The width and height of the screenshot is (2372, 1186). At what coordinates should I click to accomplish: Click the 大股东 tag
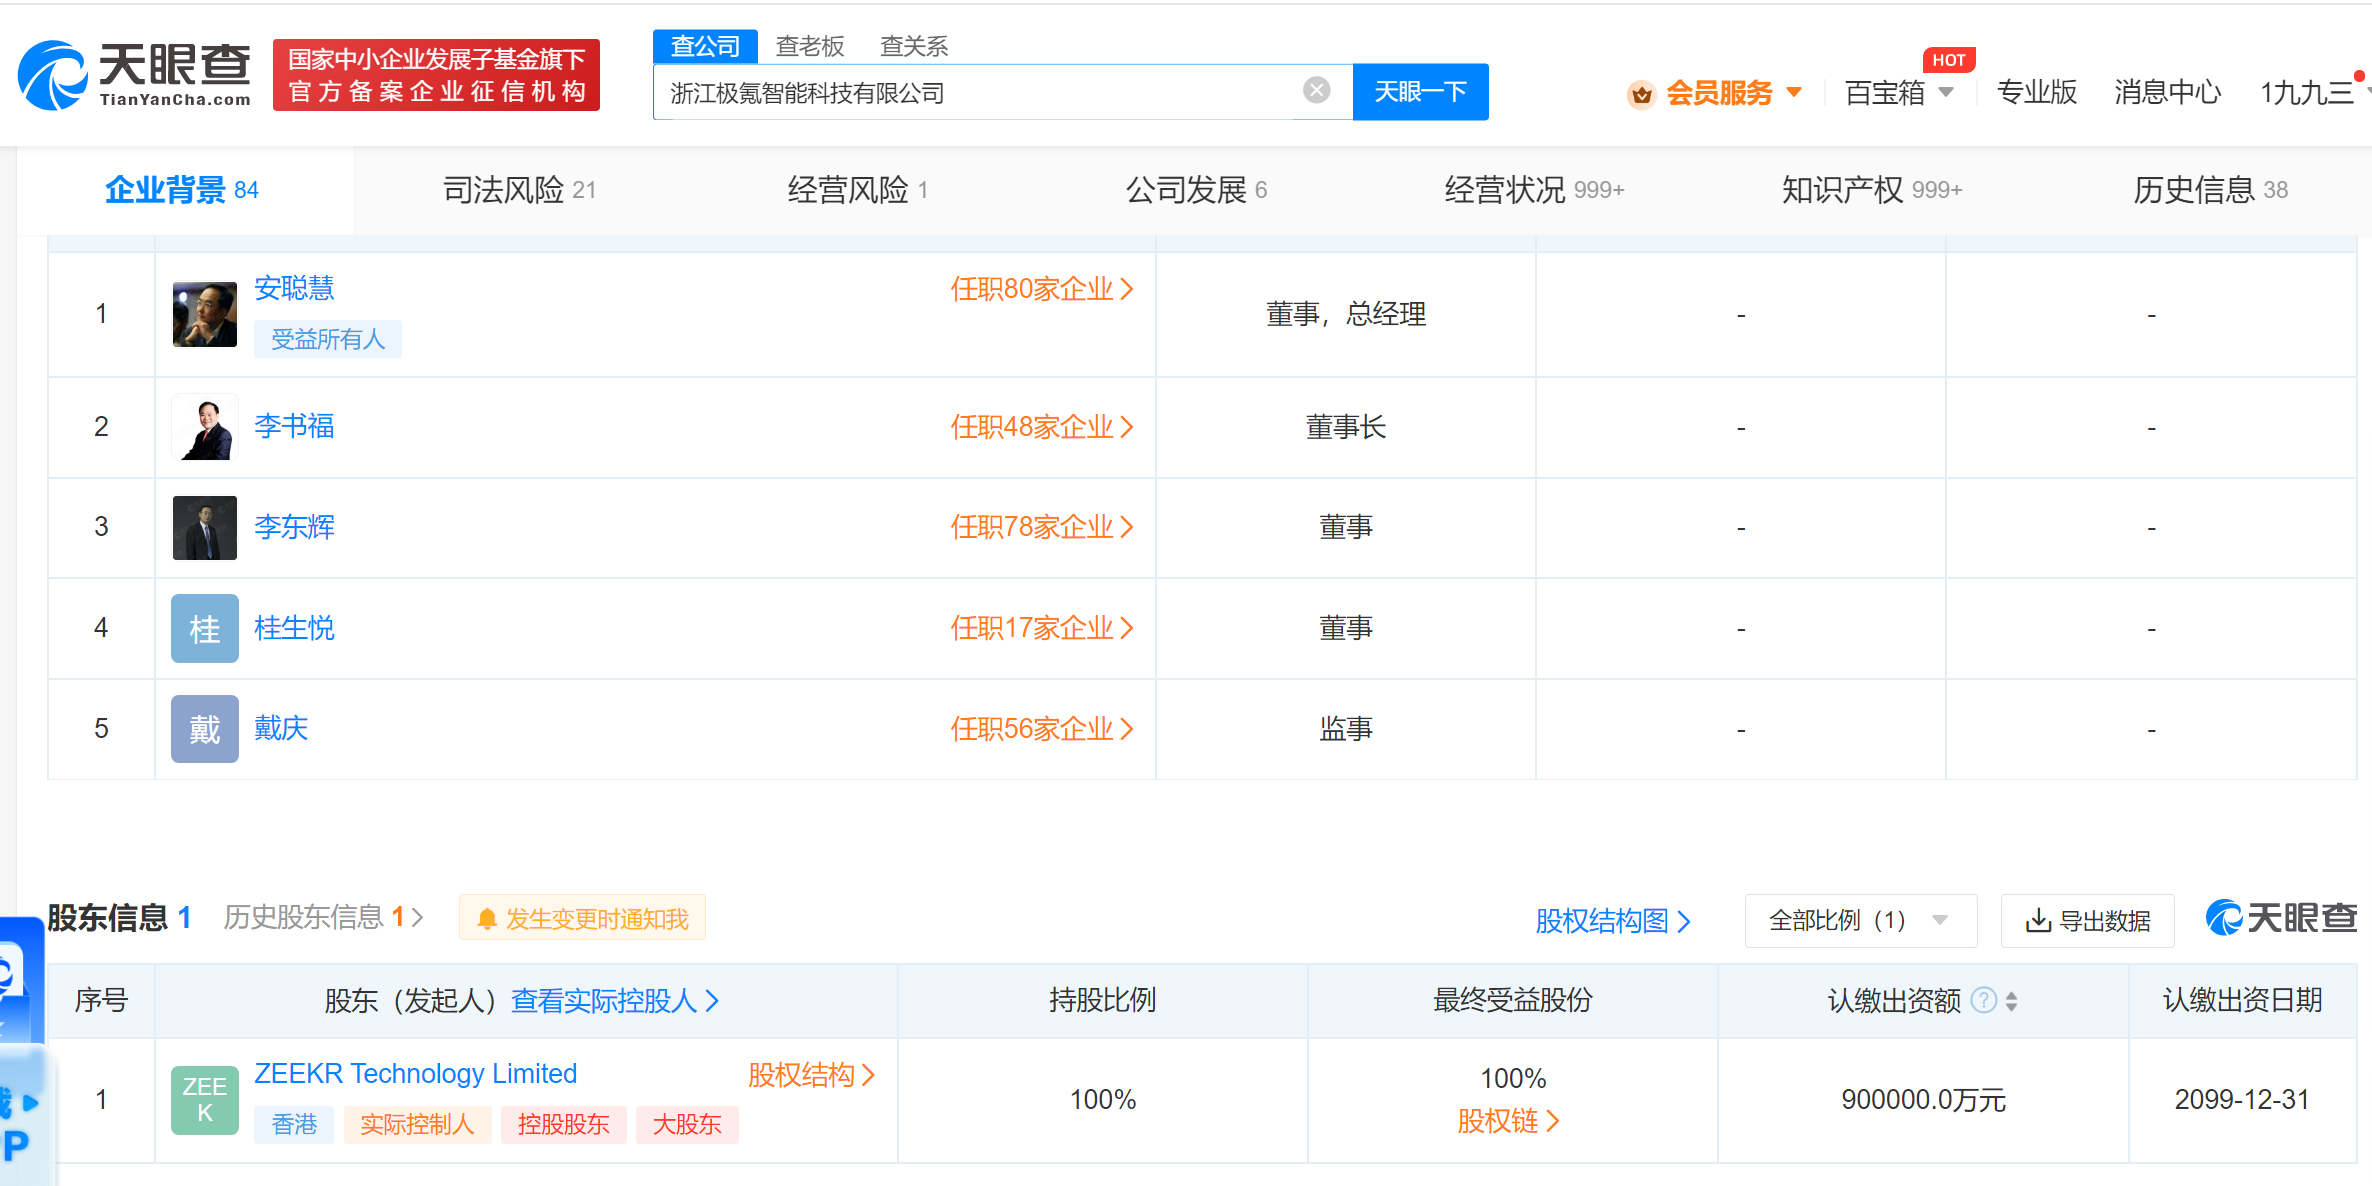coord(687,1125)
